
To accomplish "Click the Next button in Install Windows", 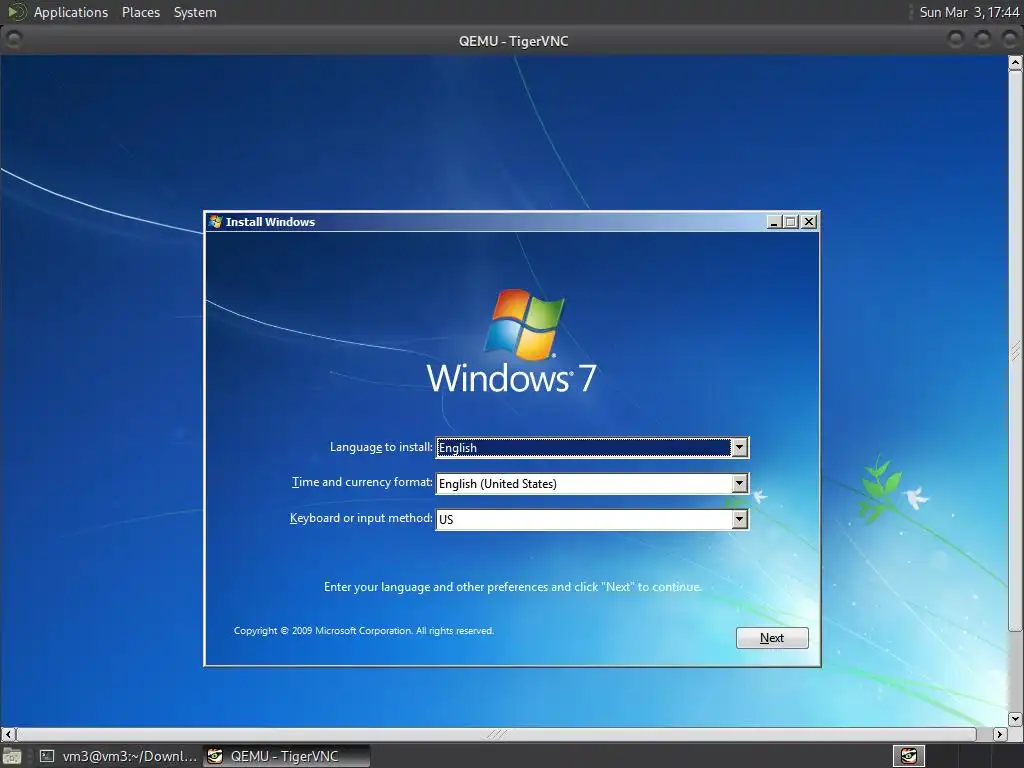I will [772, 638].
